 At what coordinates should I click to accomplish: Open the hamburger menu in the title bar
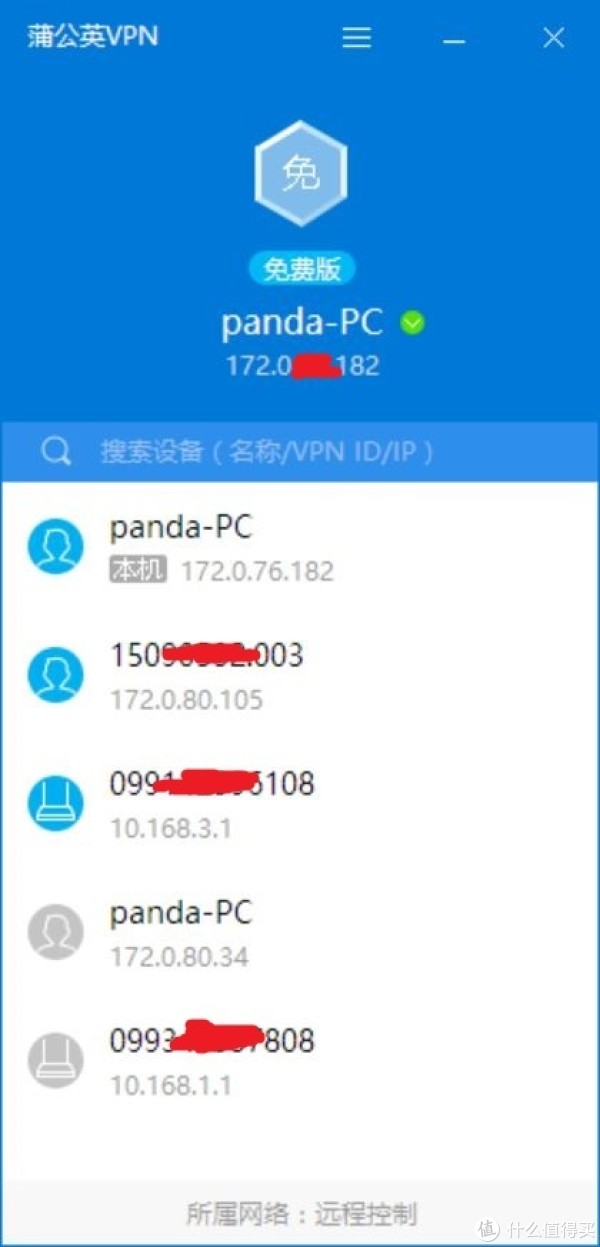(357, 38)
